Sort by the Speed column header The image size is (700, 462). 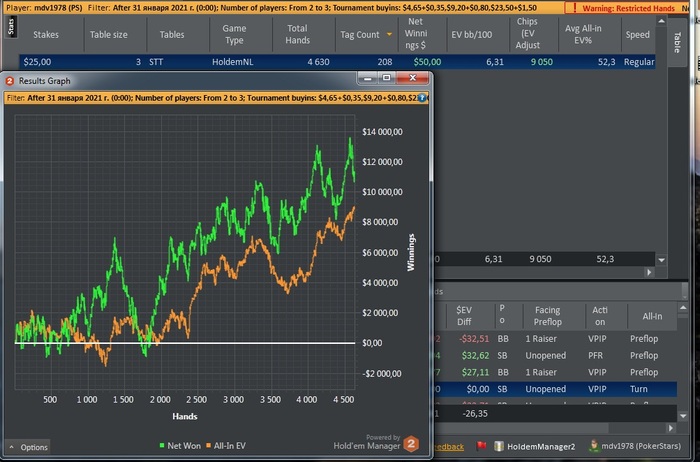638,34
